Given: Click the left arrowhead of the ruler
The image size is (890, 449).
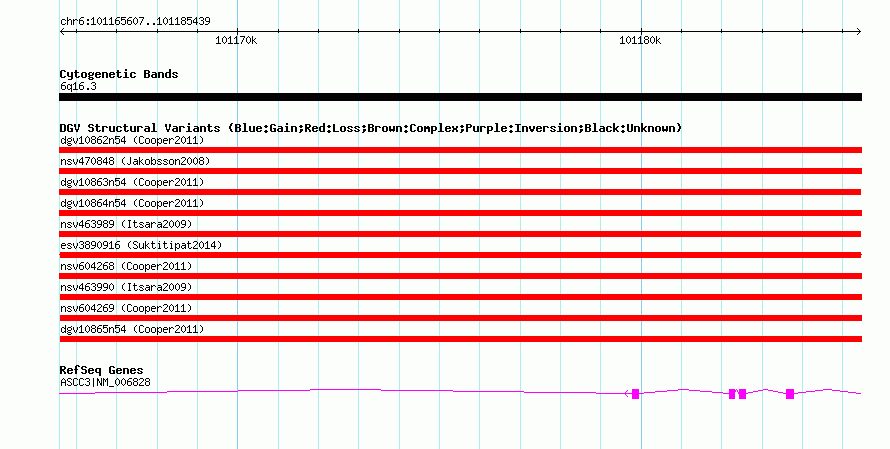Looking at the screenshot, I should click(62, 32).
